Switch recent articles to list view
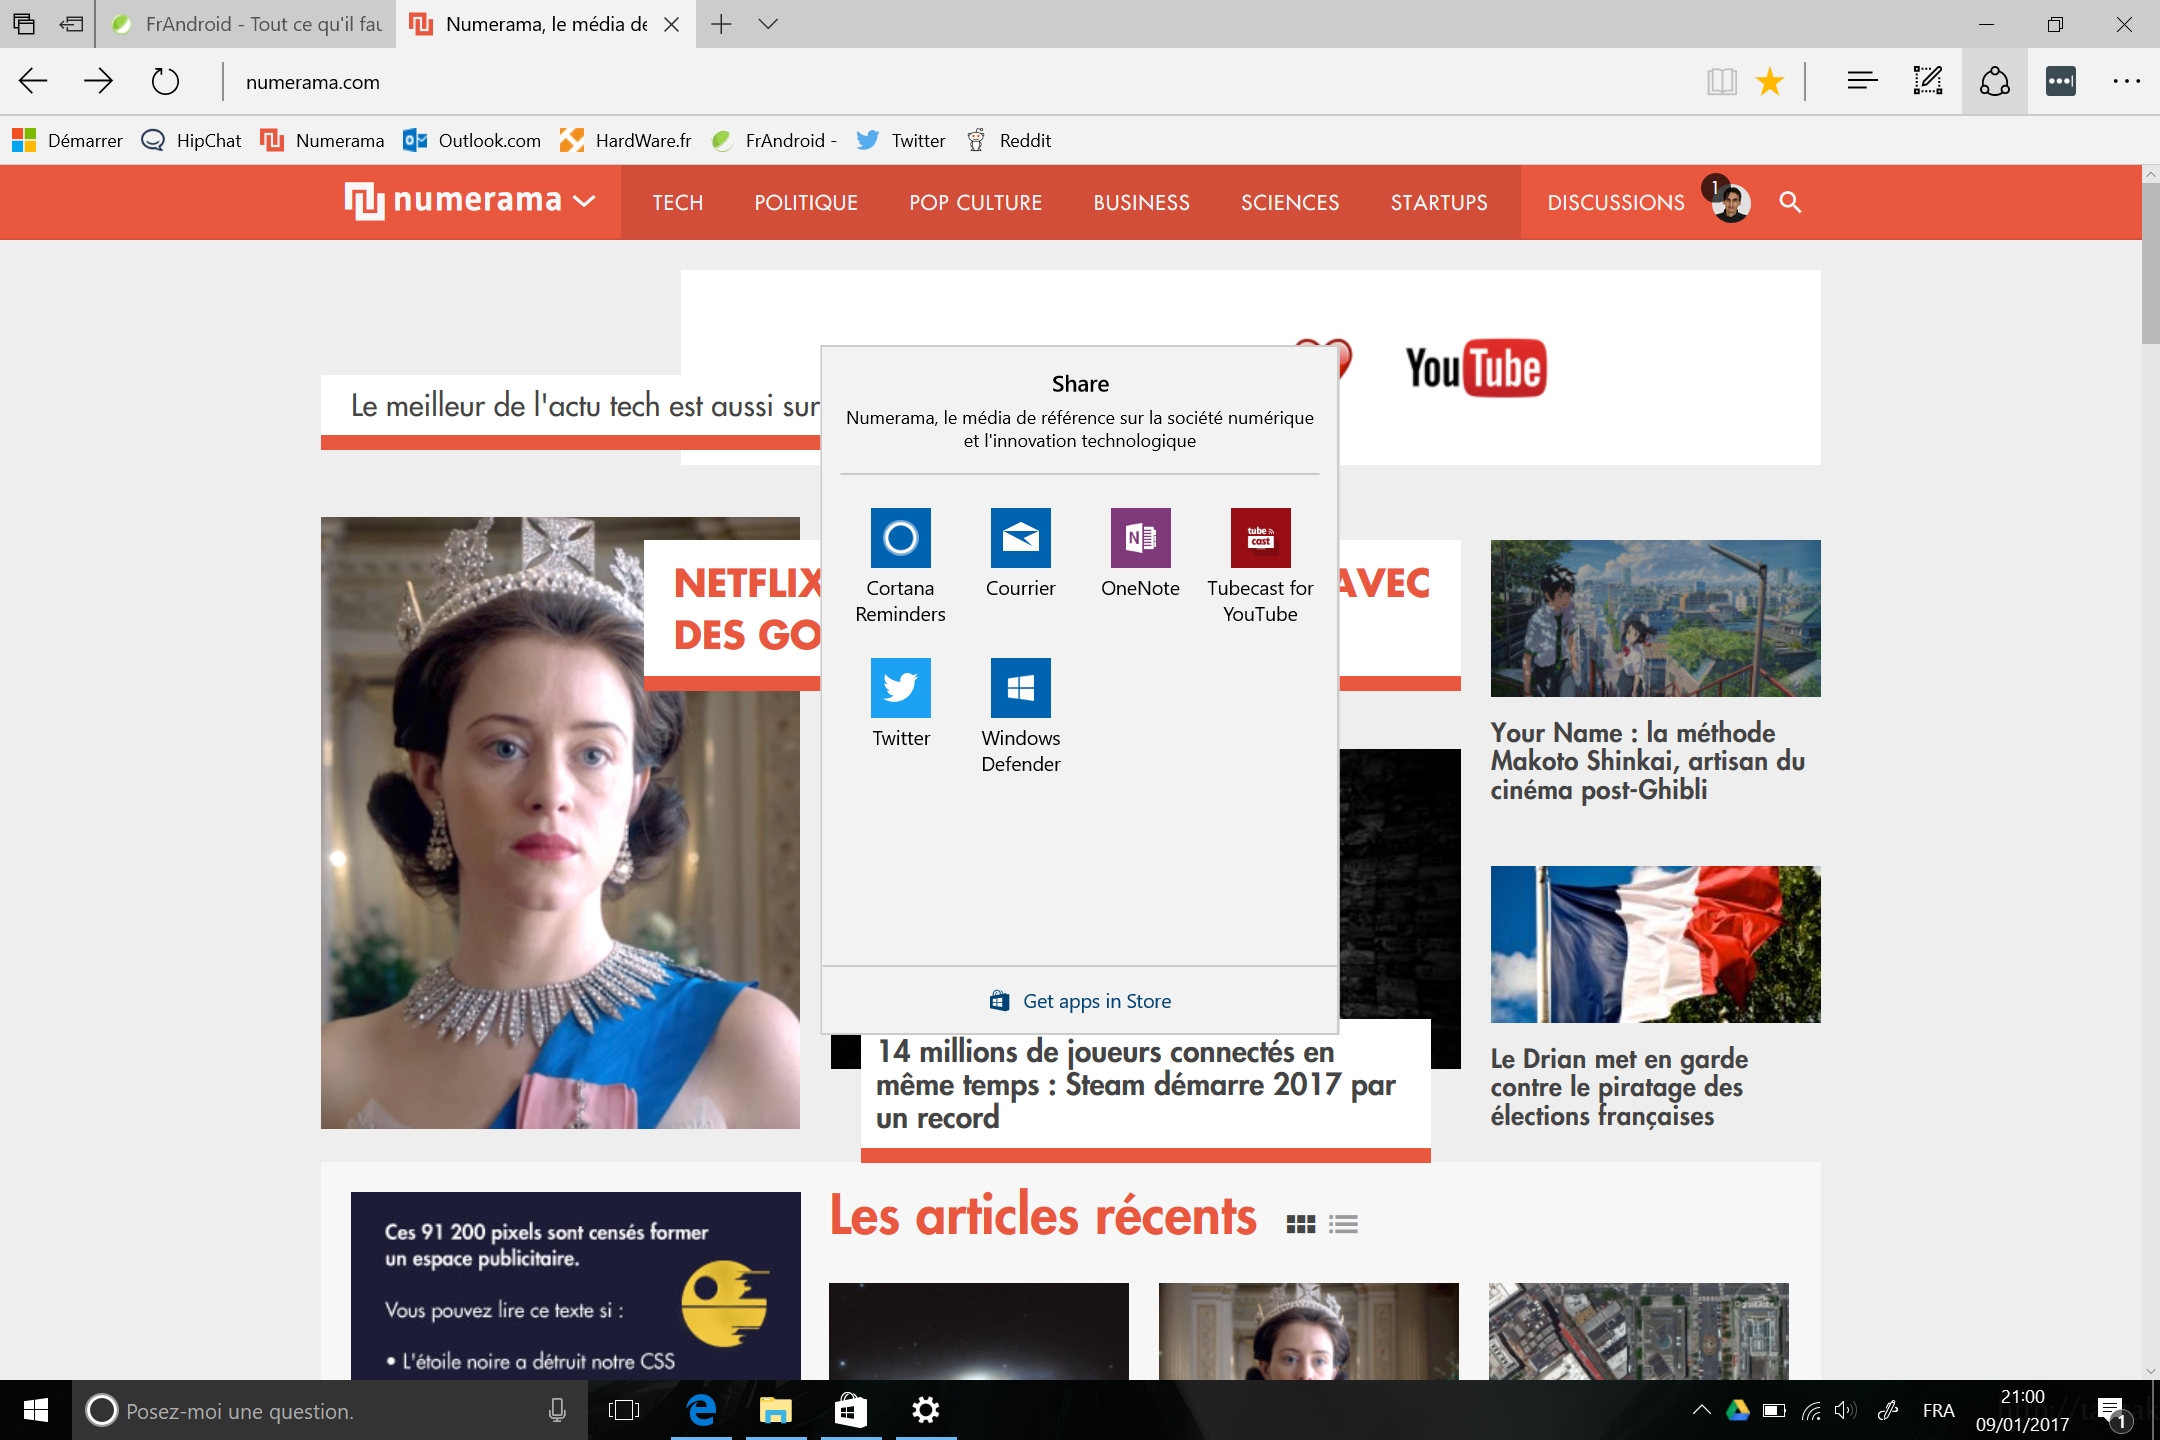This screenshot has height=1440, width=2160. tap(1343, 1224)
